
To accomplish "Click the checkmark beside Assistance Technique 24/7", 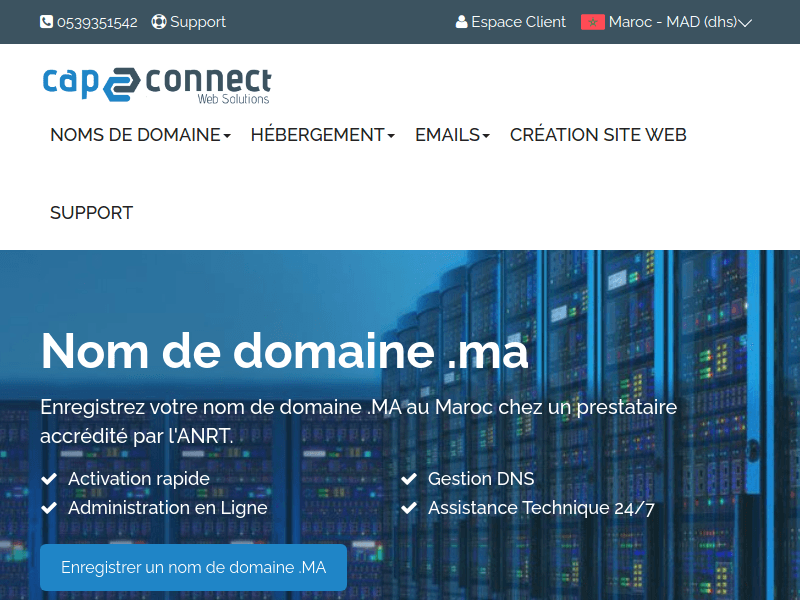I will [409, 507].
